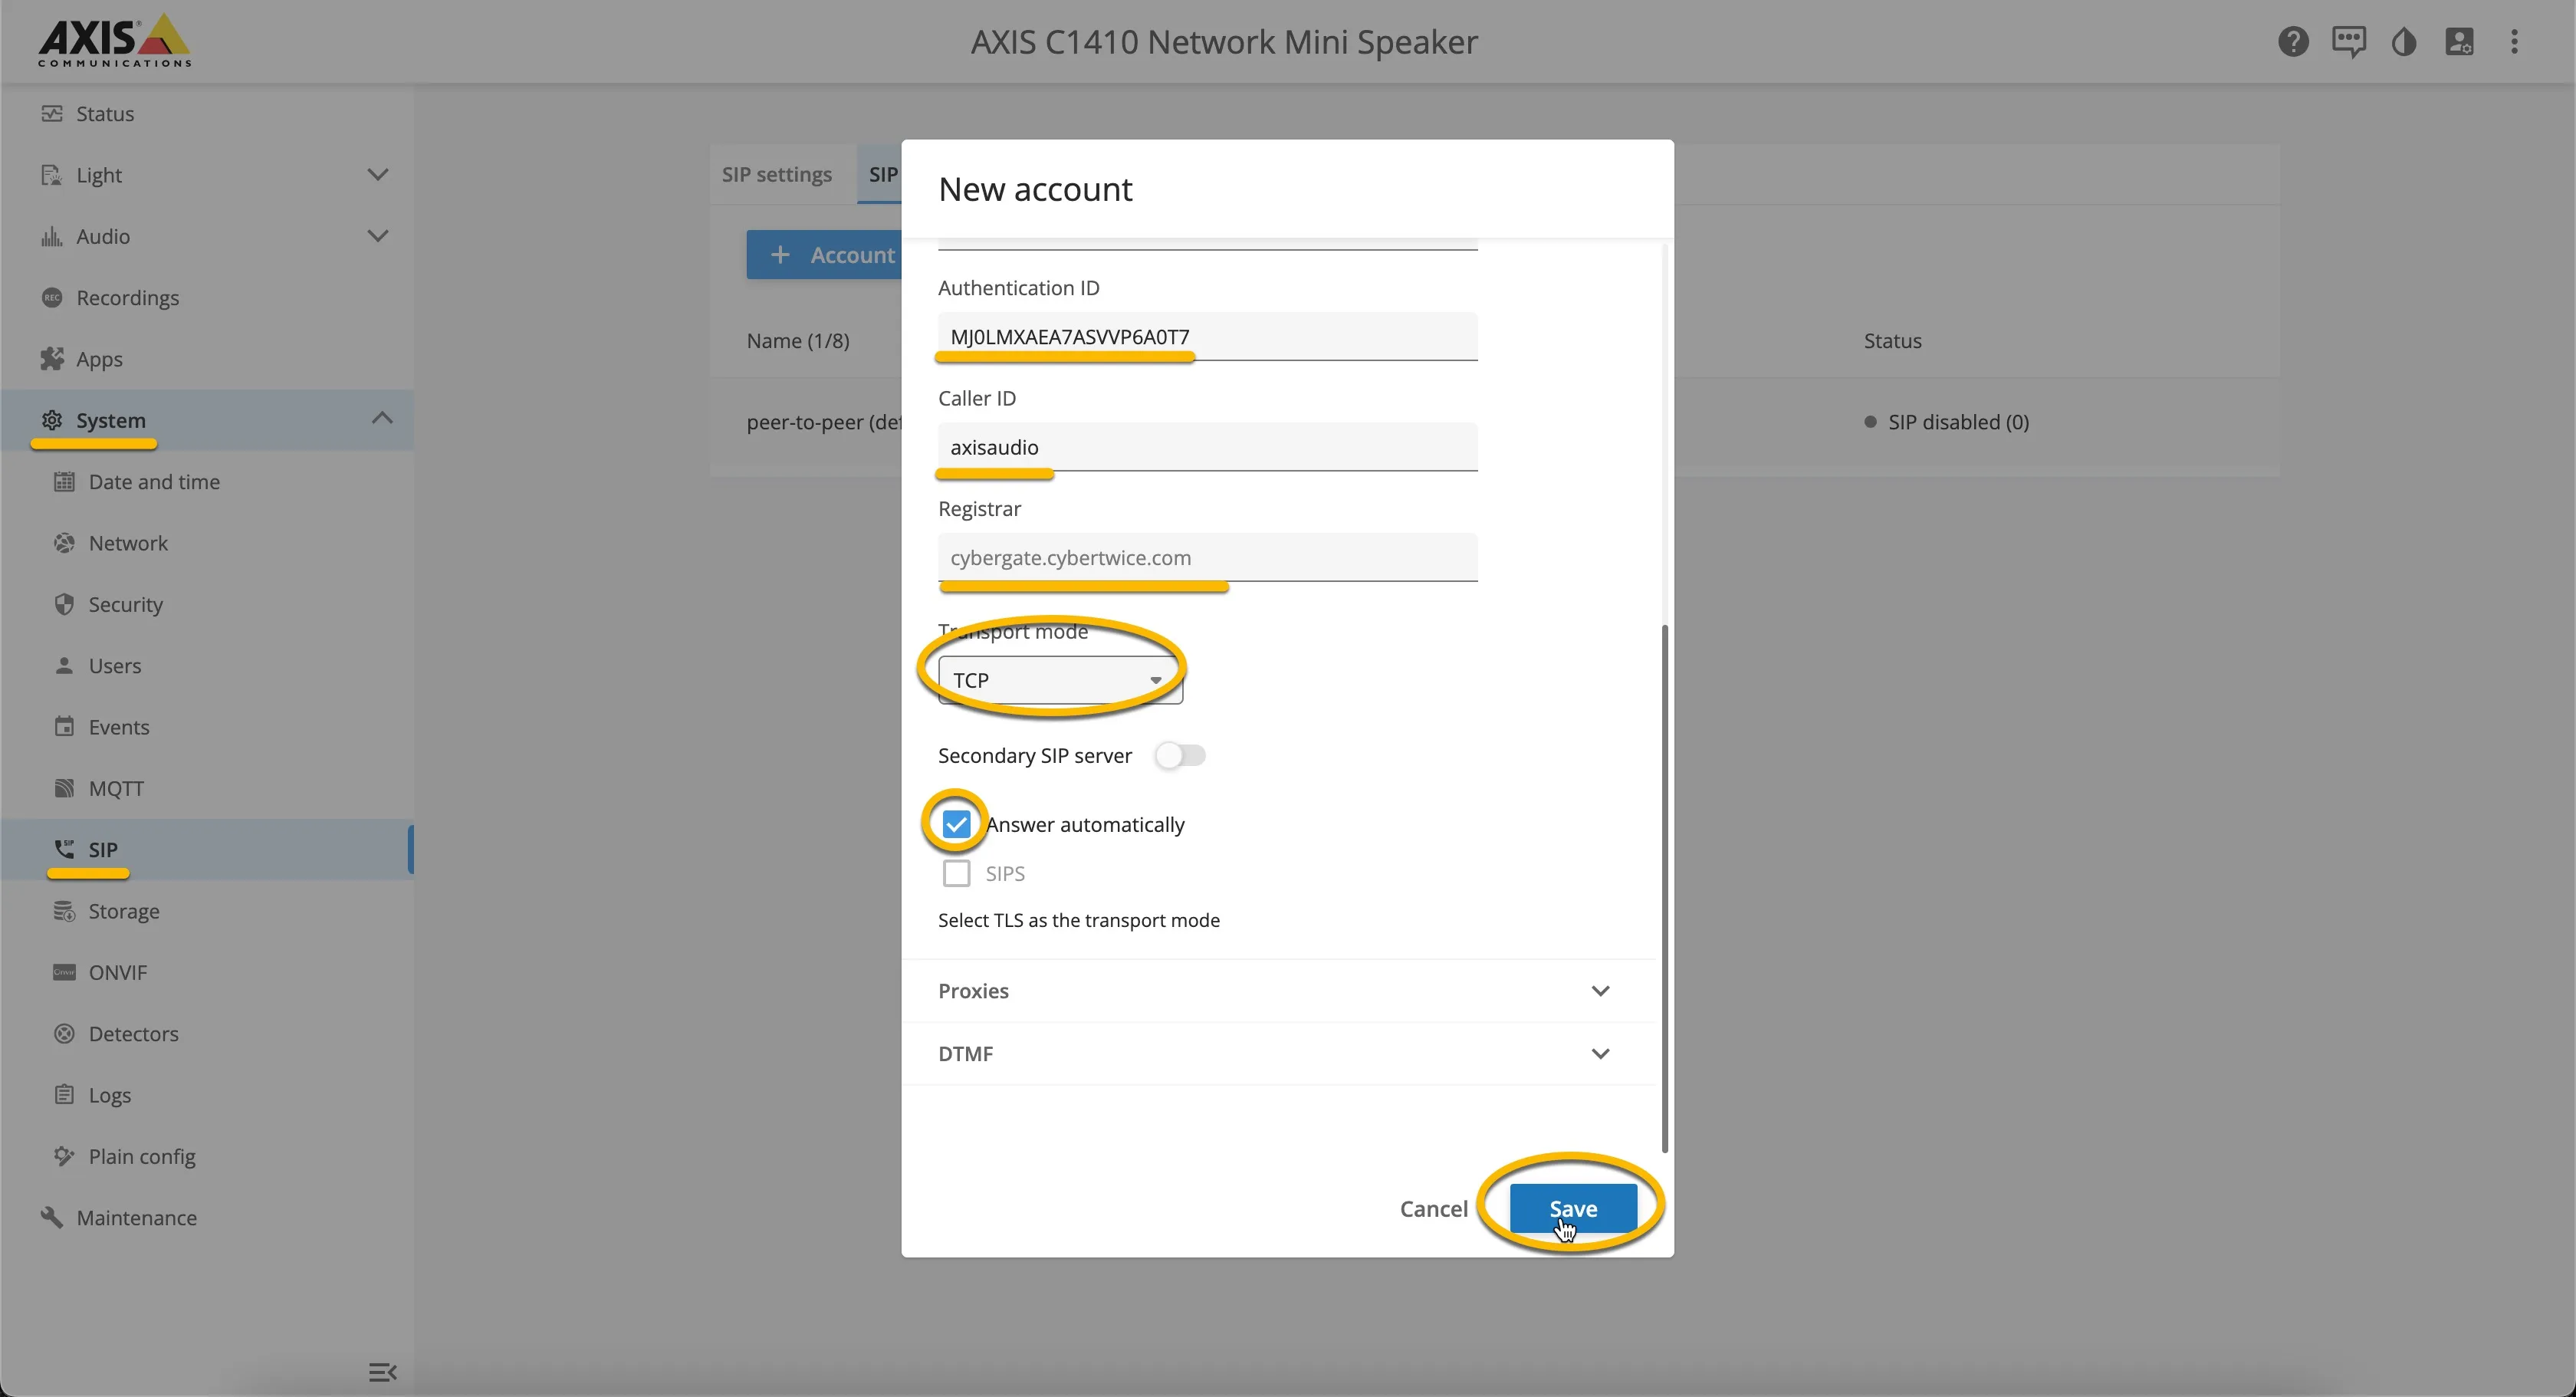Click the dialog vertical scrollbar
This screenshot has width=2576, height=1397.
[1664, 888]
